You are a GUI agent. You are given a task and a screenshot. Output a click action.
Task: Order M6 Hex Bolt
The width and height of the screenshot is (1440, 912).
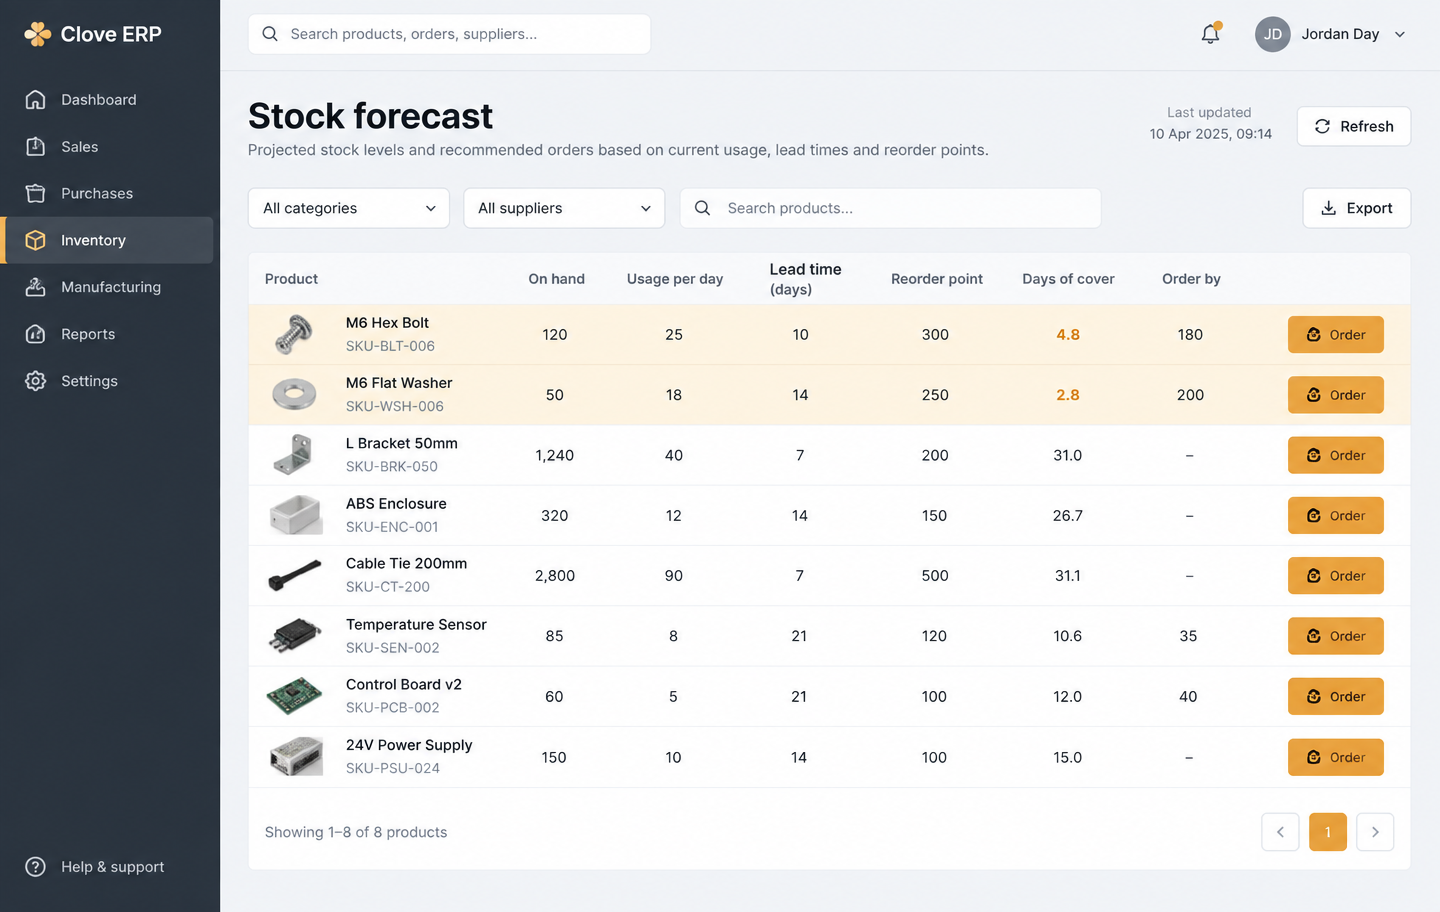[x=1335, y=335]
